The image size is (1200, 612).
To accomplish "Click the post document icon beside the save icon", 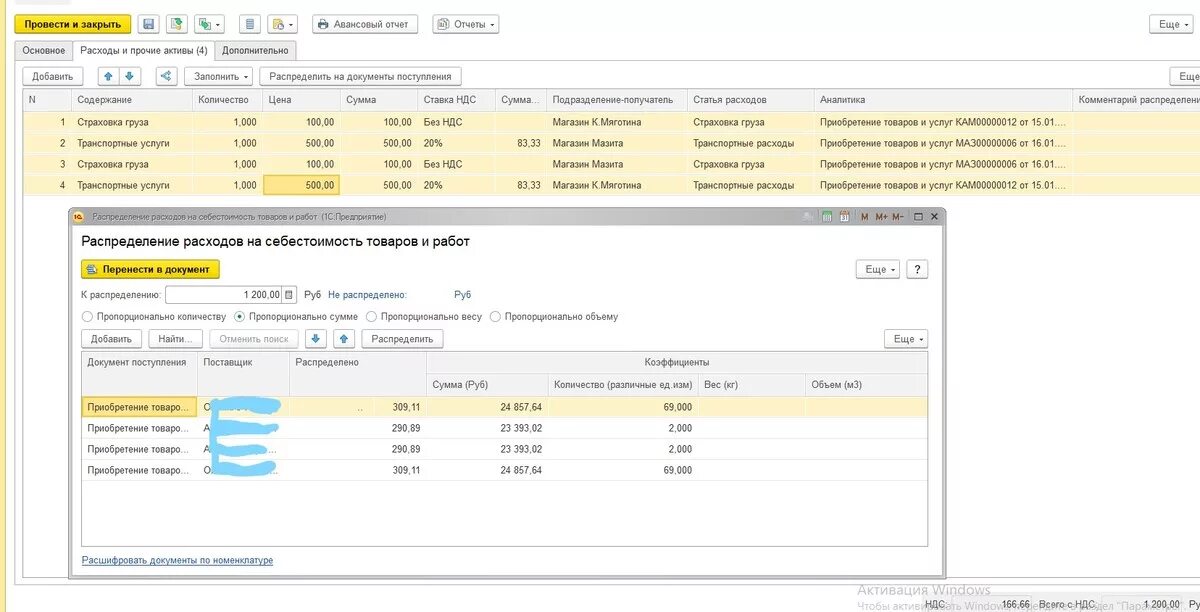I will 177,24.
